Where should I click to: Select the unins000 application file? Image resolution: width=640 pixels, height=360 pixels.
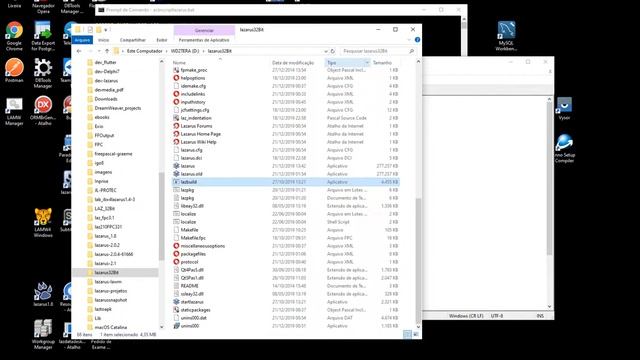click(x=190, y=326)
